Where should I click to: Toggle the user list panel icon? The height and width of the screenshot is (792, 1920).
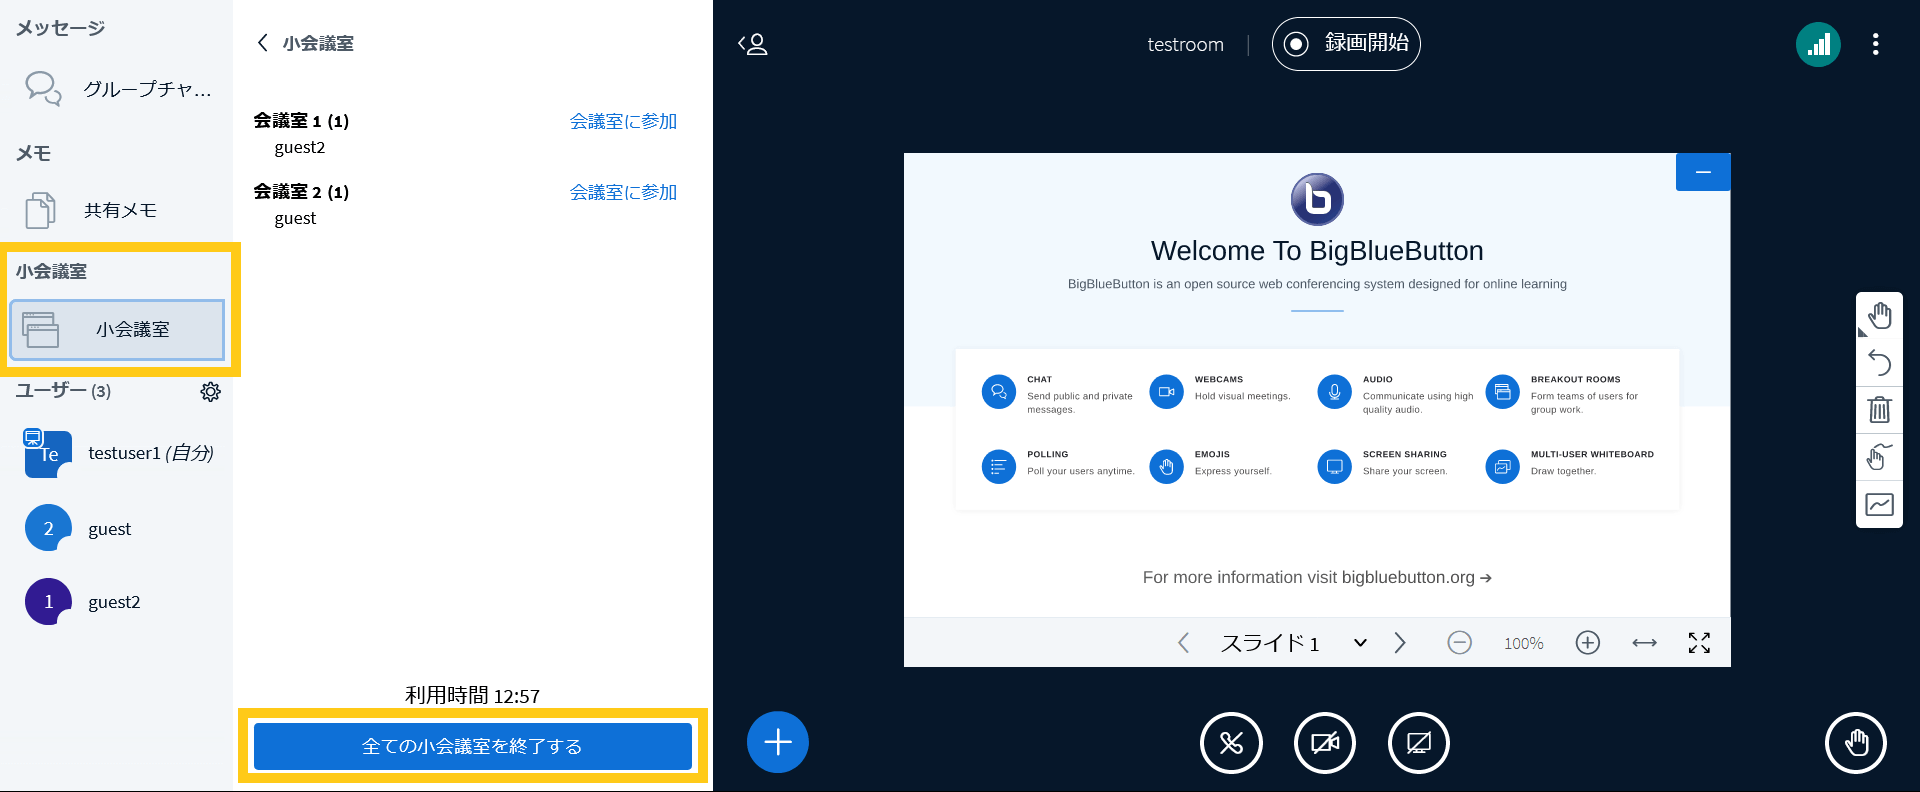753,44
